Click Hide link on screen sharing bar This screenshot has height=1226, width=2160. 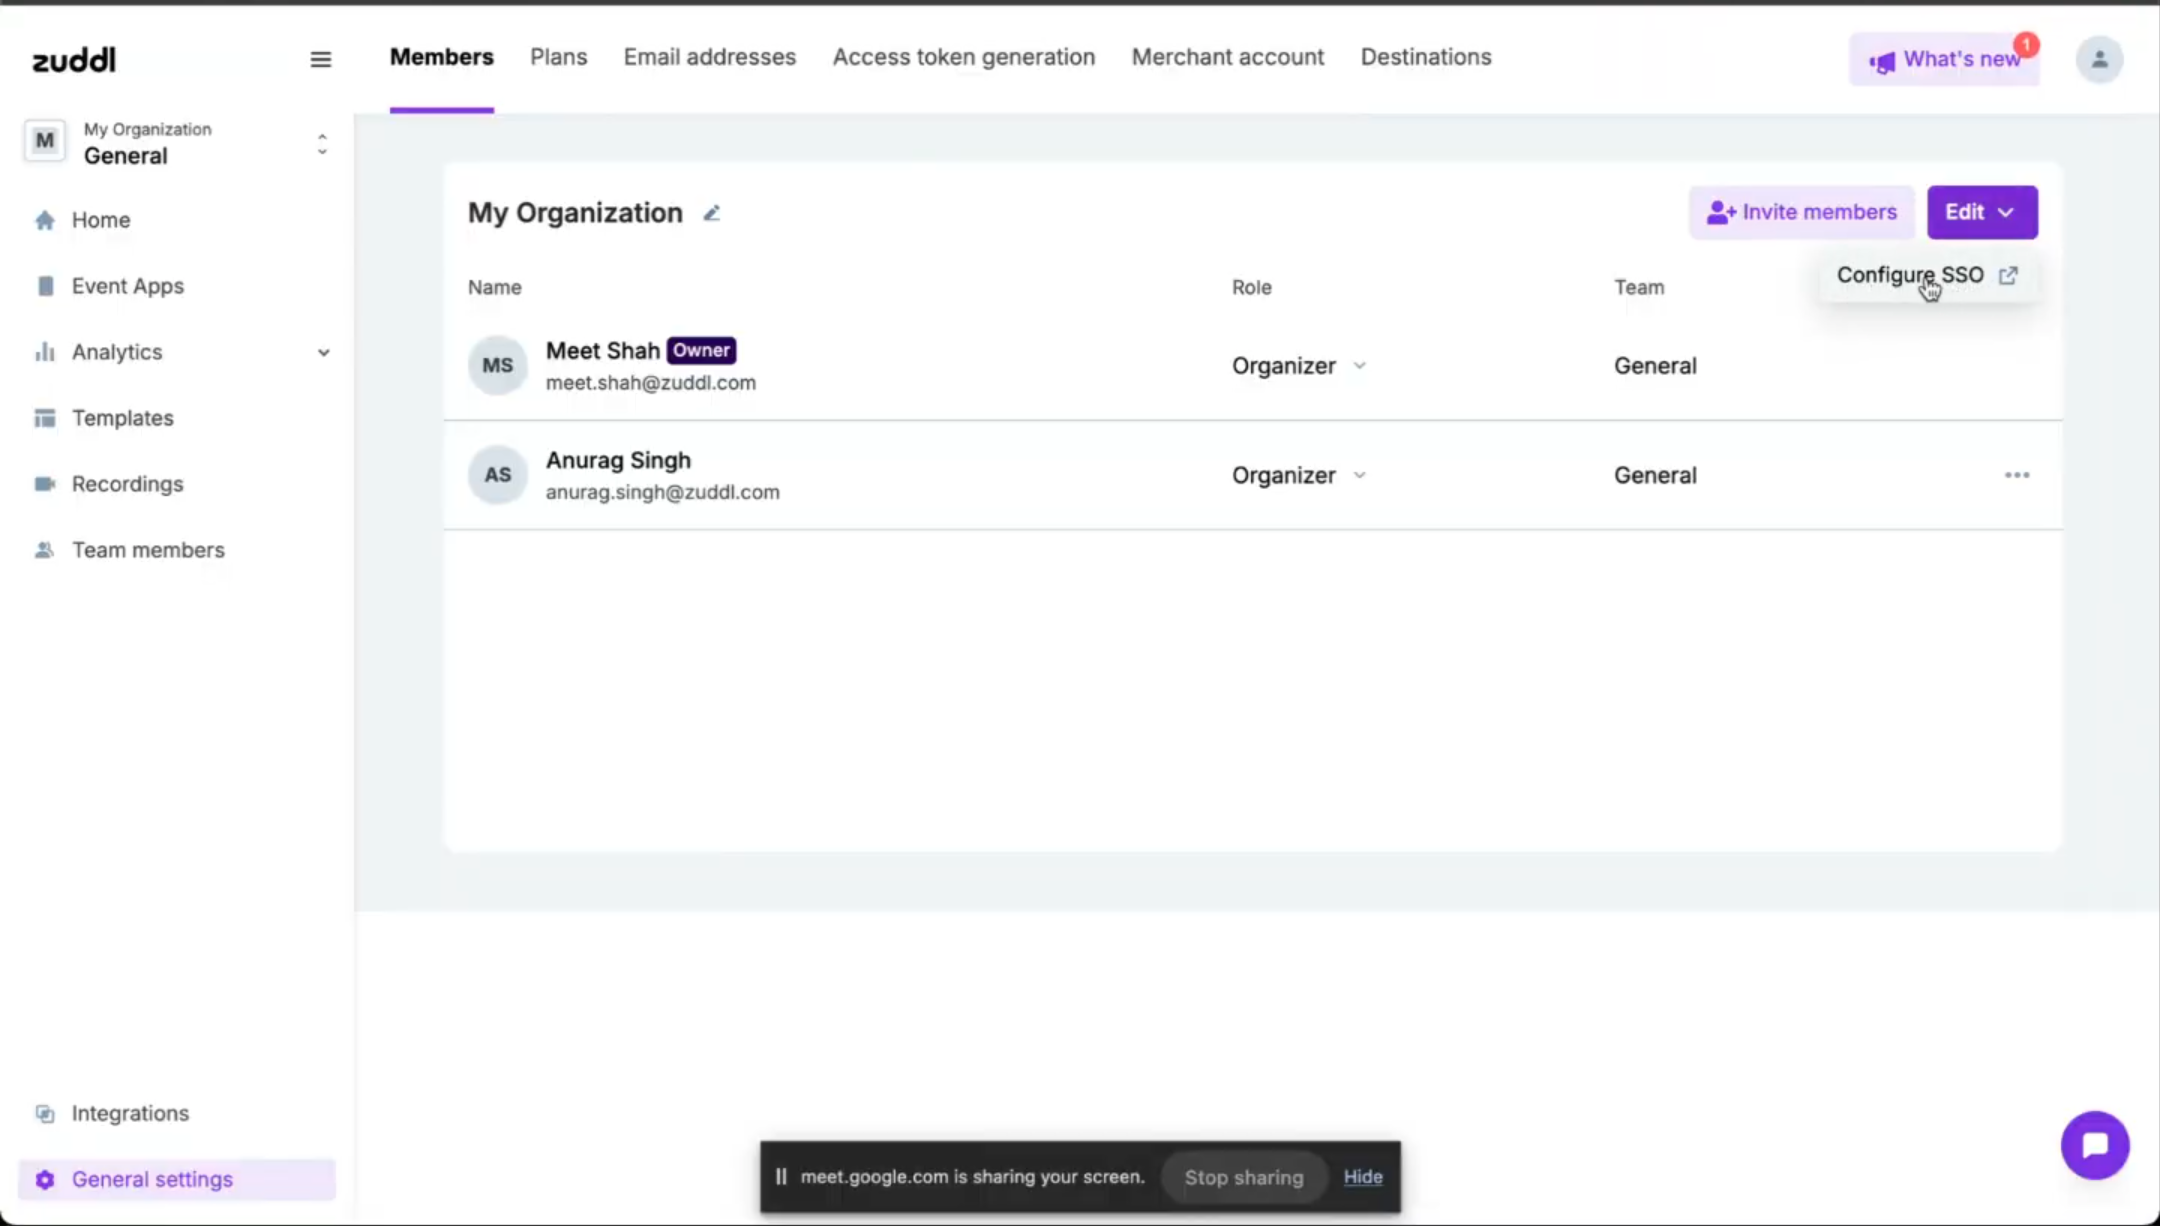coord(1362,1177)
